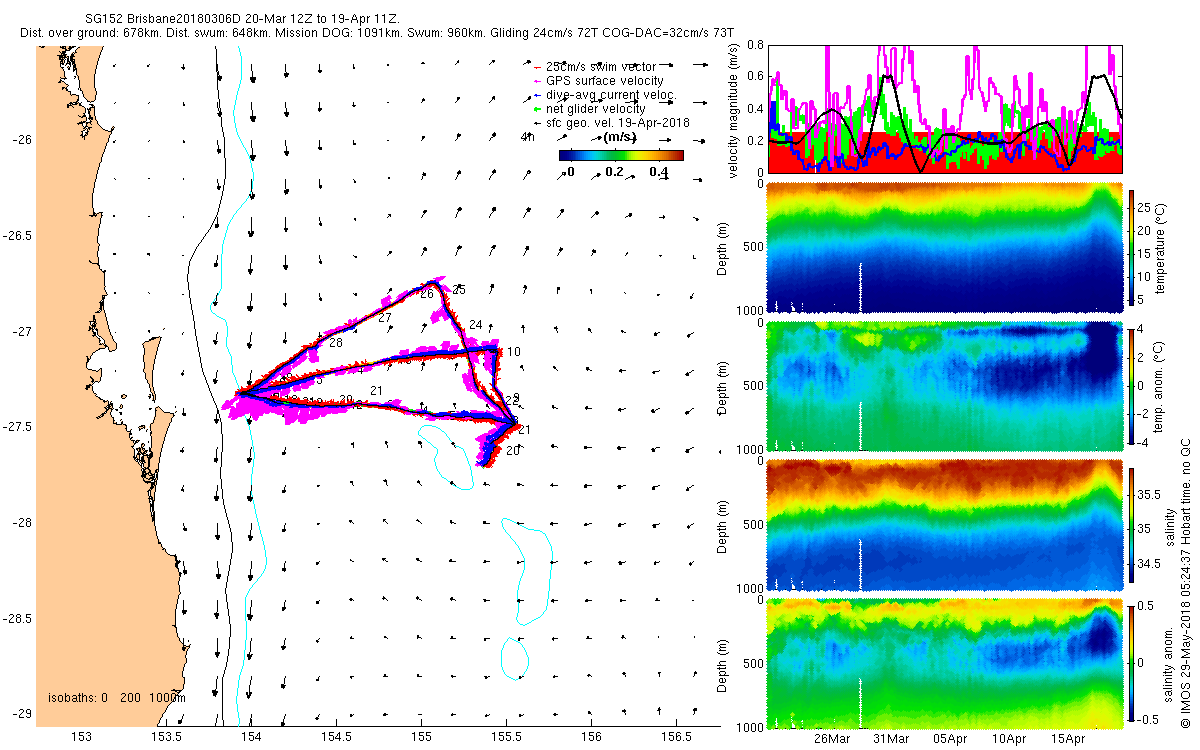
Task: Click the temp. anom. colorbar scale
Action: tap(1132, 384)
